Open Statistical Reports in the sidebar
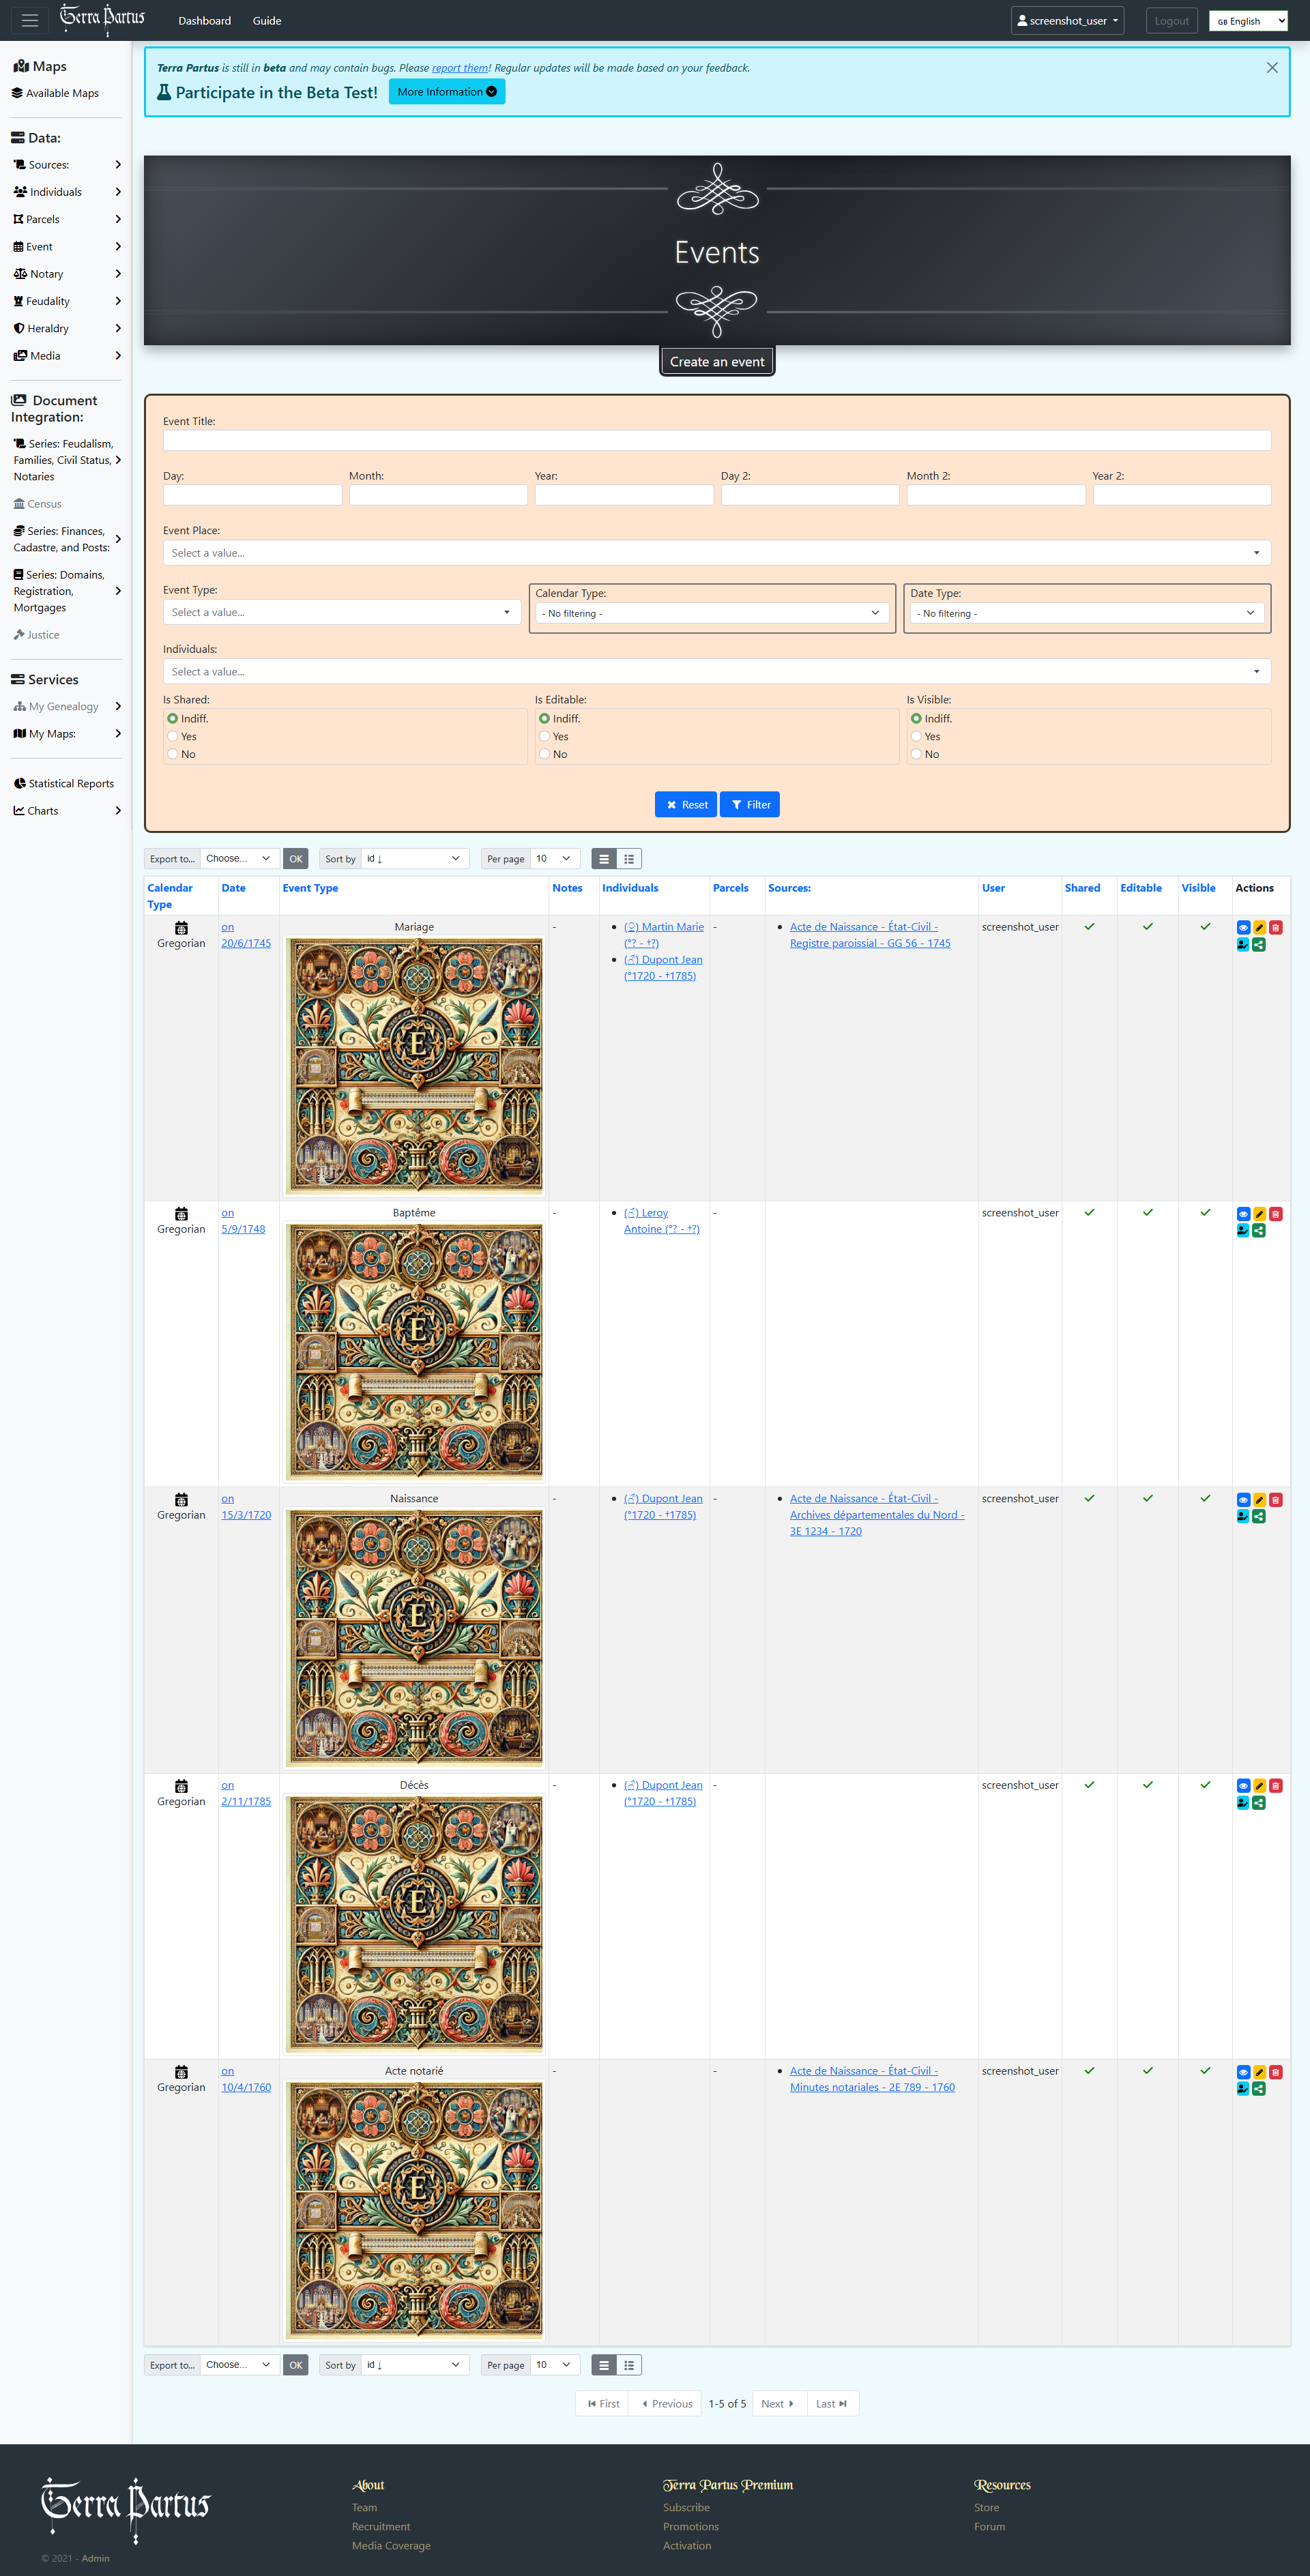This screenshot has height=2576, width=1310. tap(70, 783)
